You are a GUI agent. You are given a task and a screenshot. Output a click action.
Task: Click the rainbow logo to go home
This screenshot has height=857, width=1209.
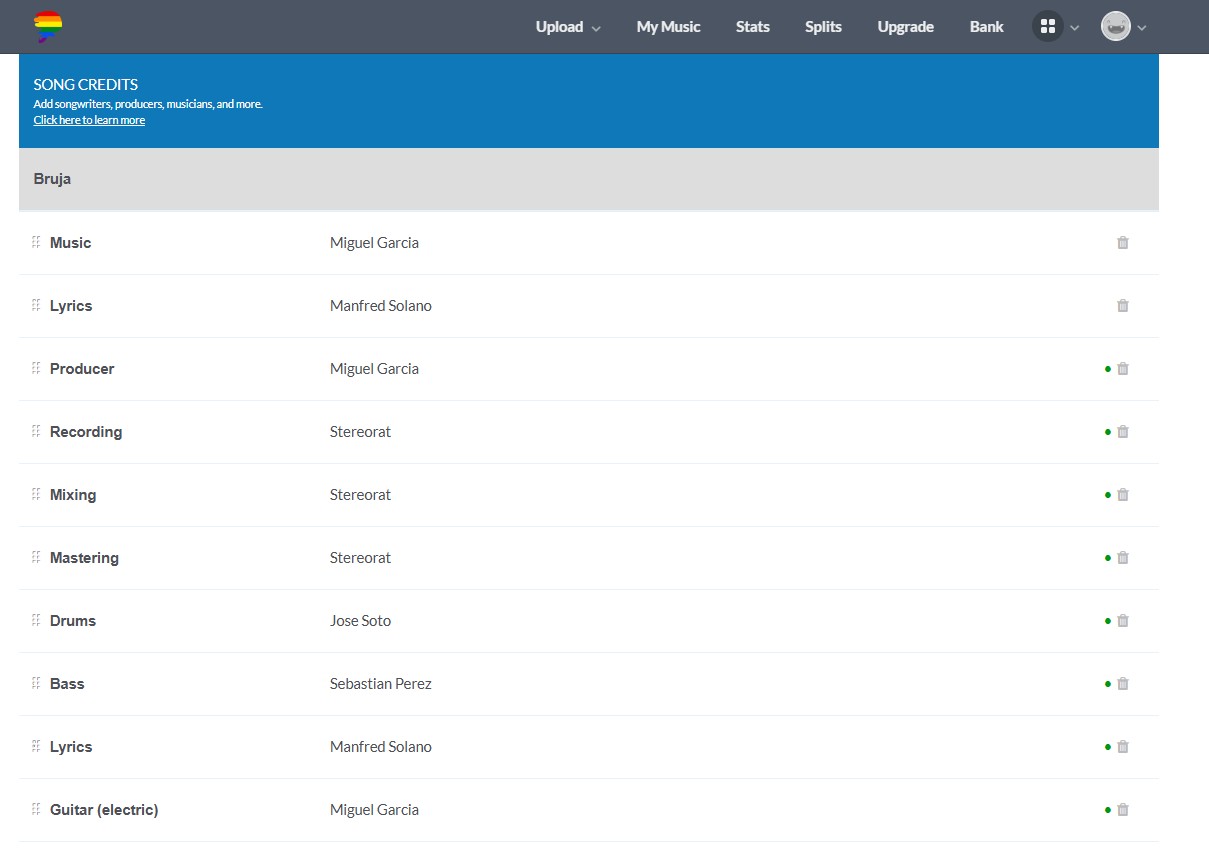tap(47, 26)
